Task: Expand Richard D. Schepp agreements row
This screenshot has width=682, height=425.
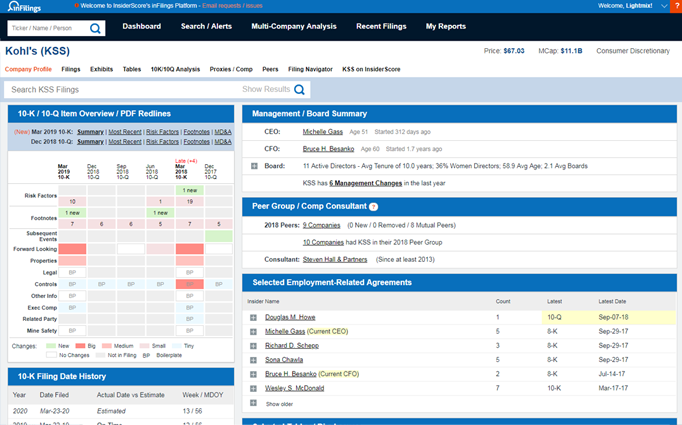Action: tap(253, 346)
